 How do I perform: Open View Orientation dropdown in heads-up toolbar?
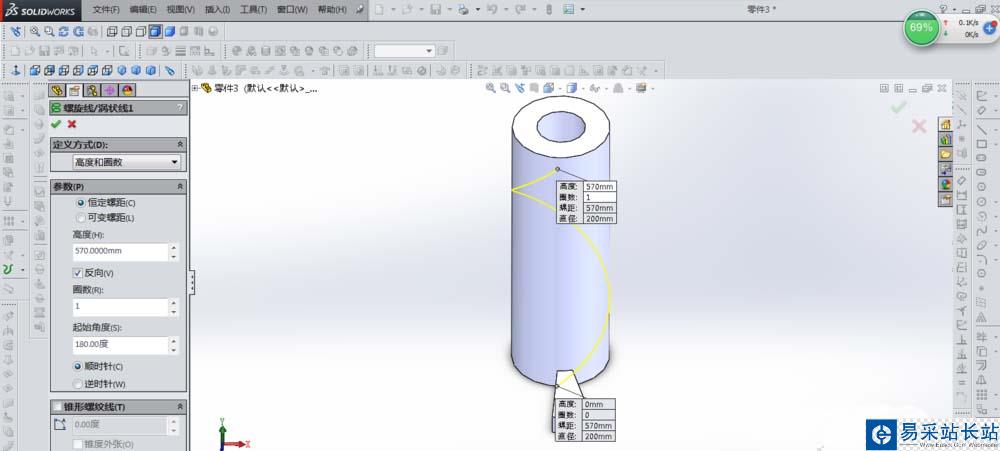tap(560, 89)
